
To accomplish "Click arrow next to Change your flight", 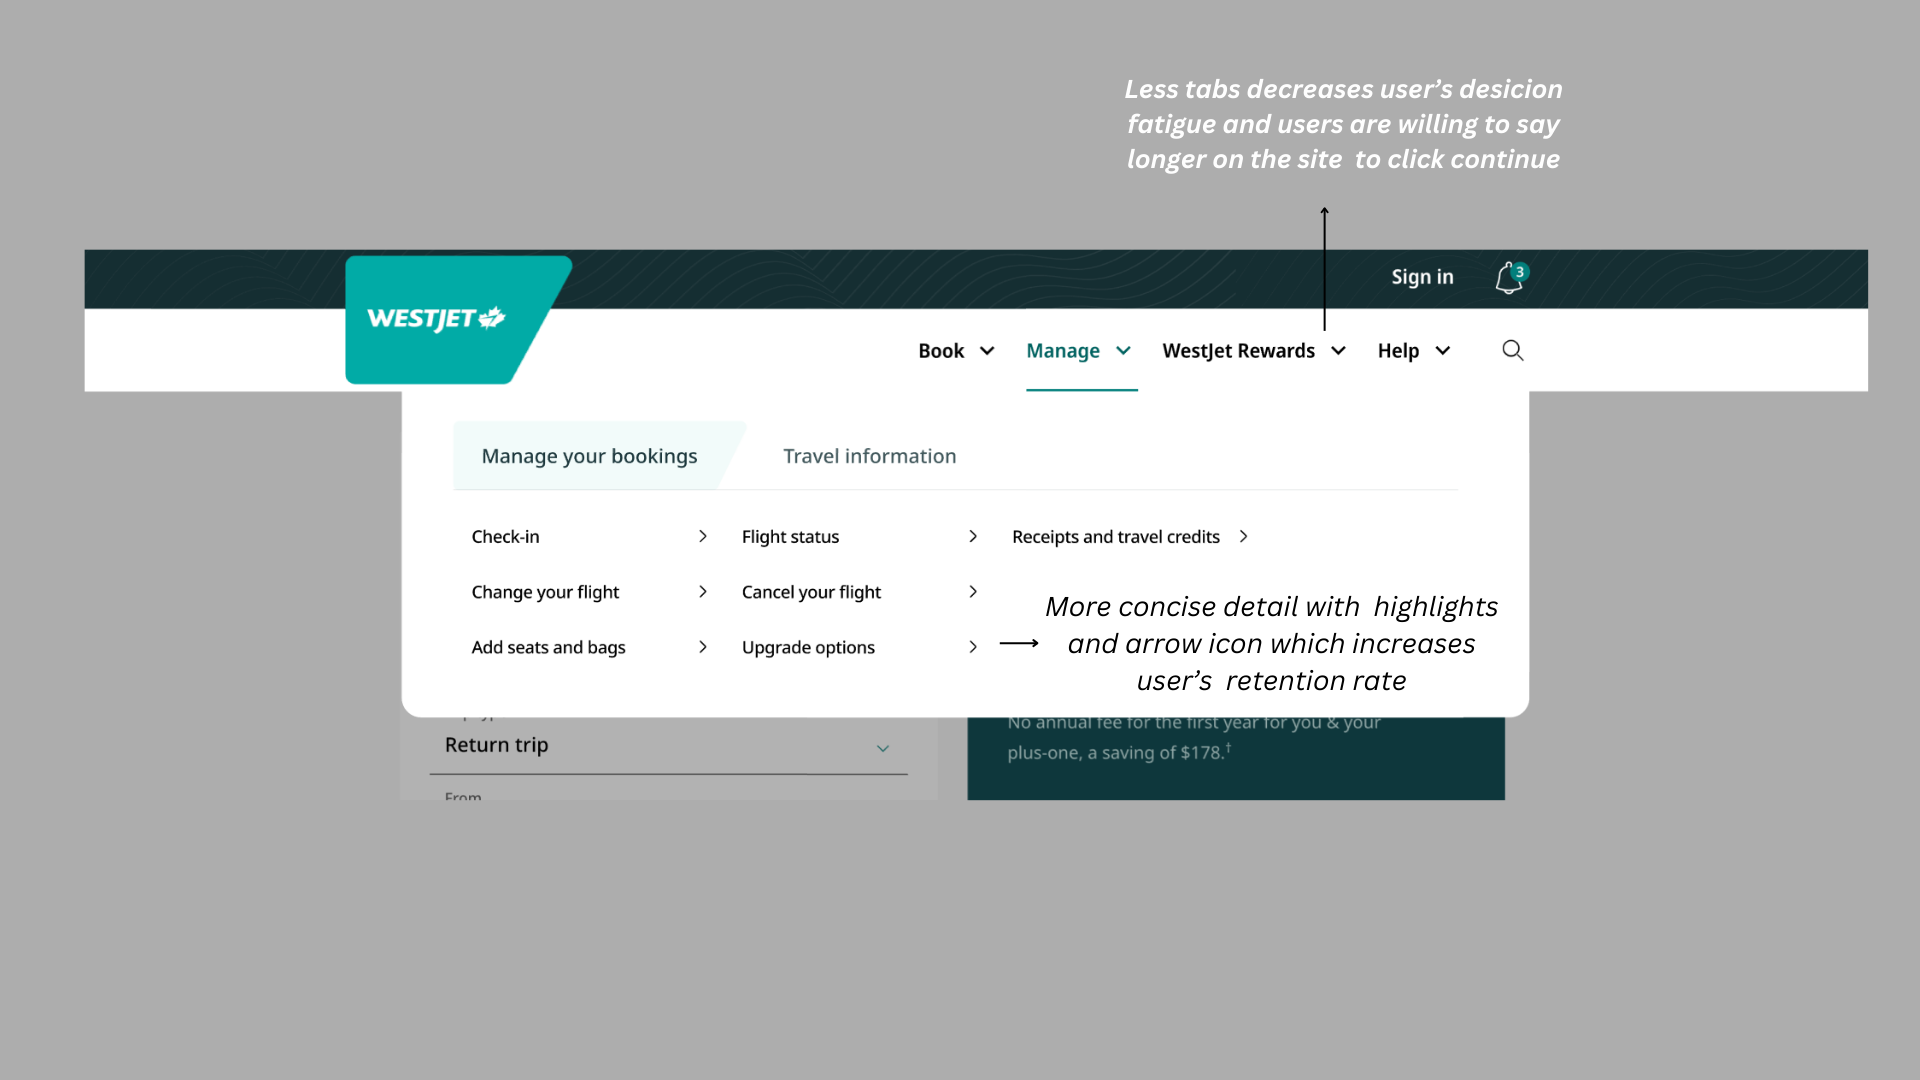I will click(703, 592).
